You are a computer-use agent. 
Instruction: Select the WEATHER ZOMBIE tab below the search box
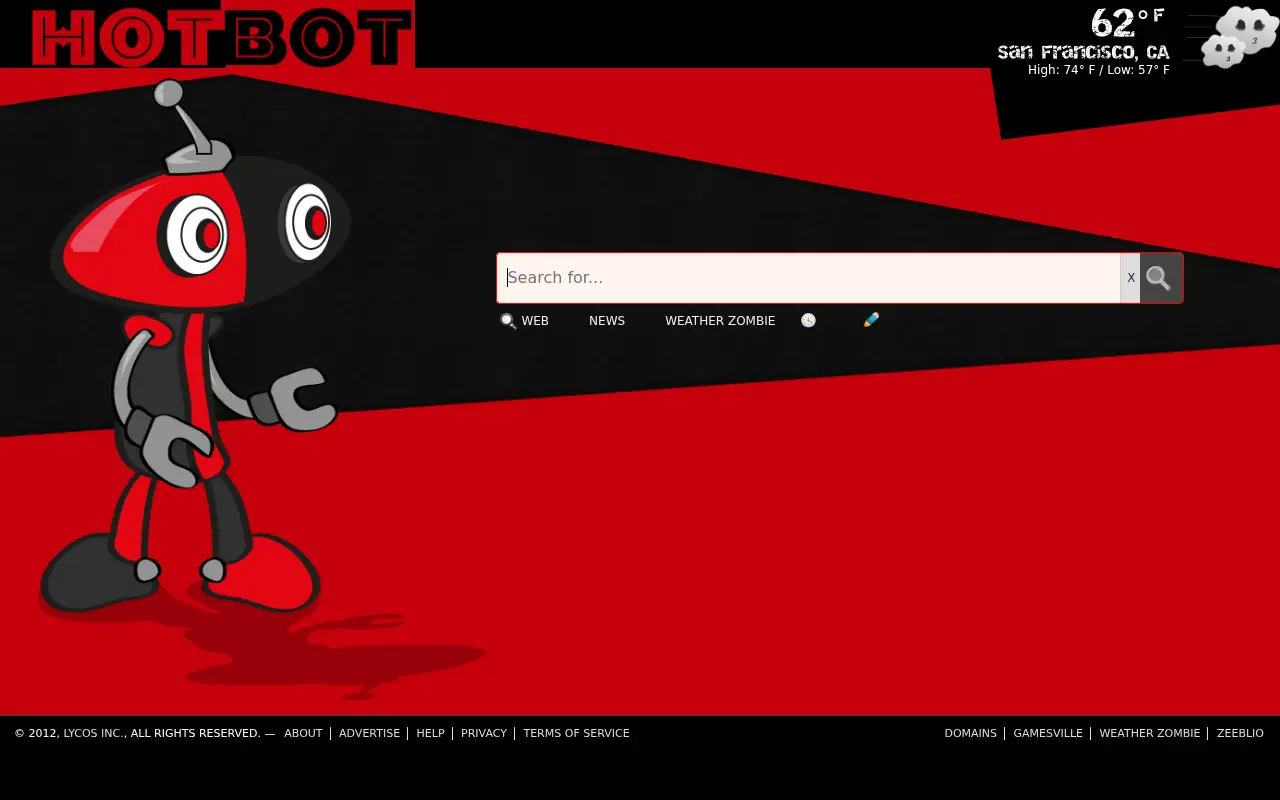point(720,321)
